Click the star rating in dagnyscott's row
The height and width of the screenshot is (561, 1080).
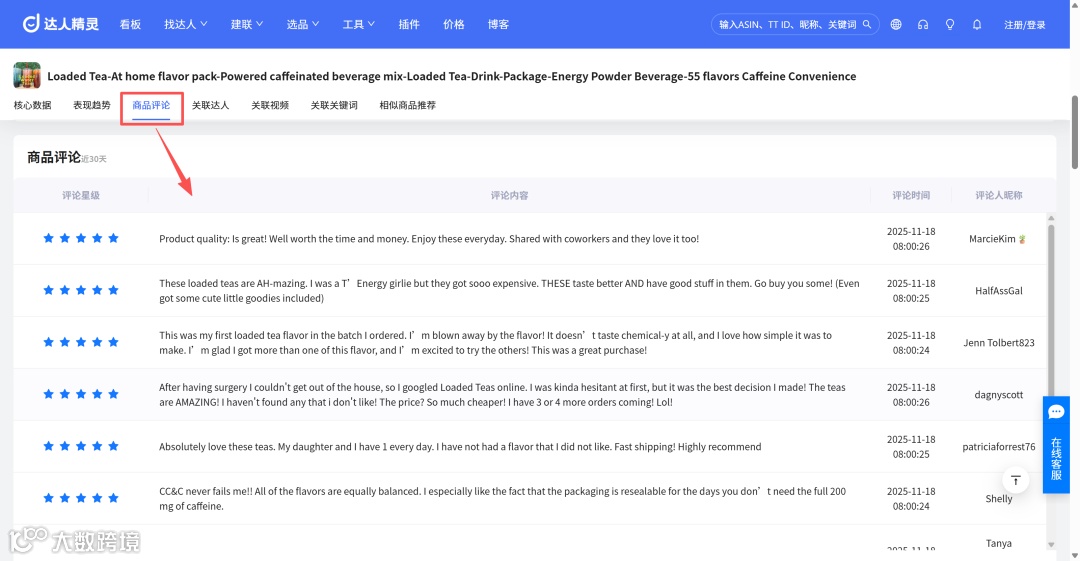click(x=81, y=394)
